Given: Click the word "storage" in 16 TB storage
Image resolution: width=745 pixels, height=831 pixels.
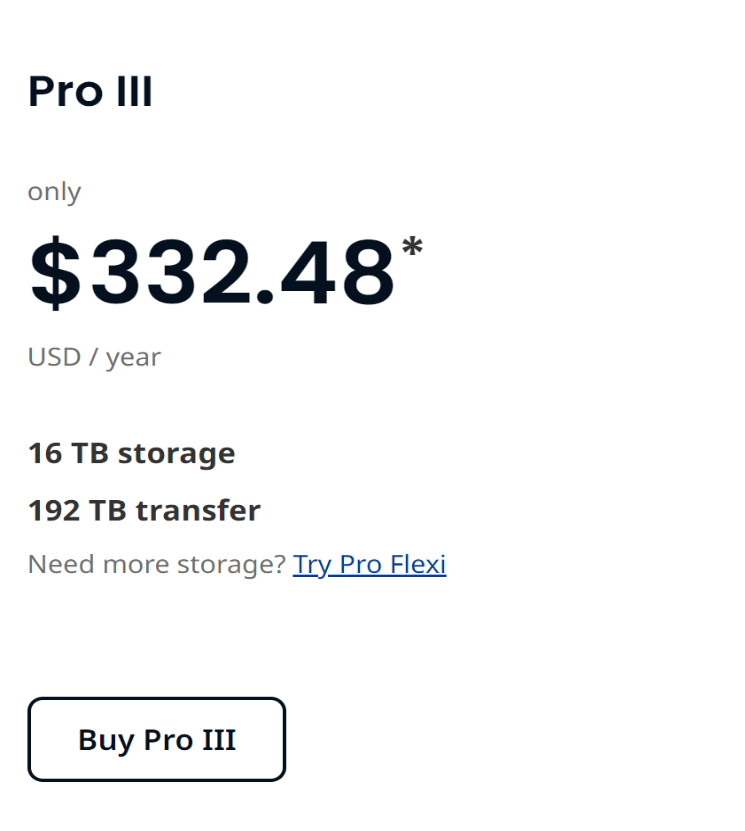Looking at the screenshot, I should coord(176,455).
